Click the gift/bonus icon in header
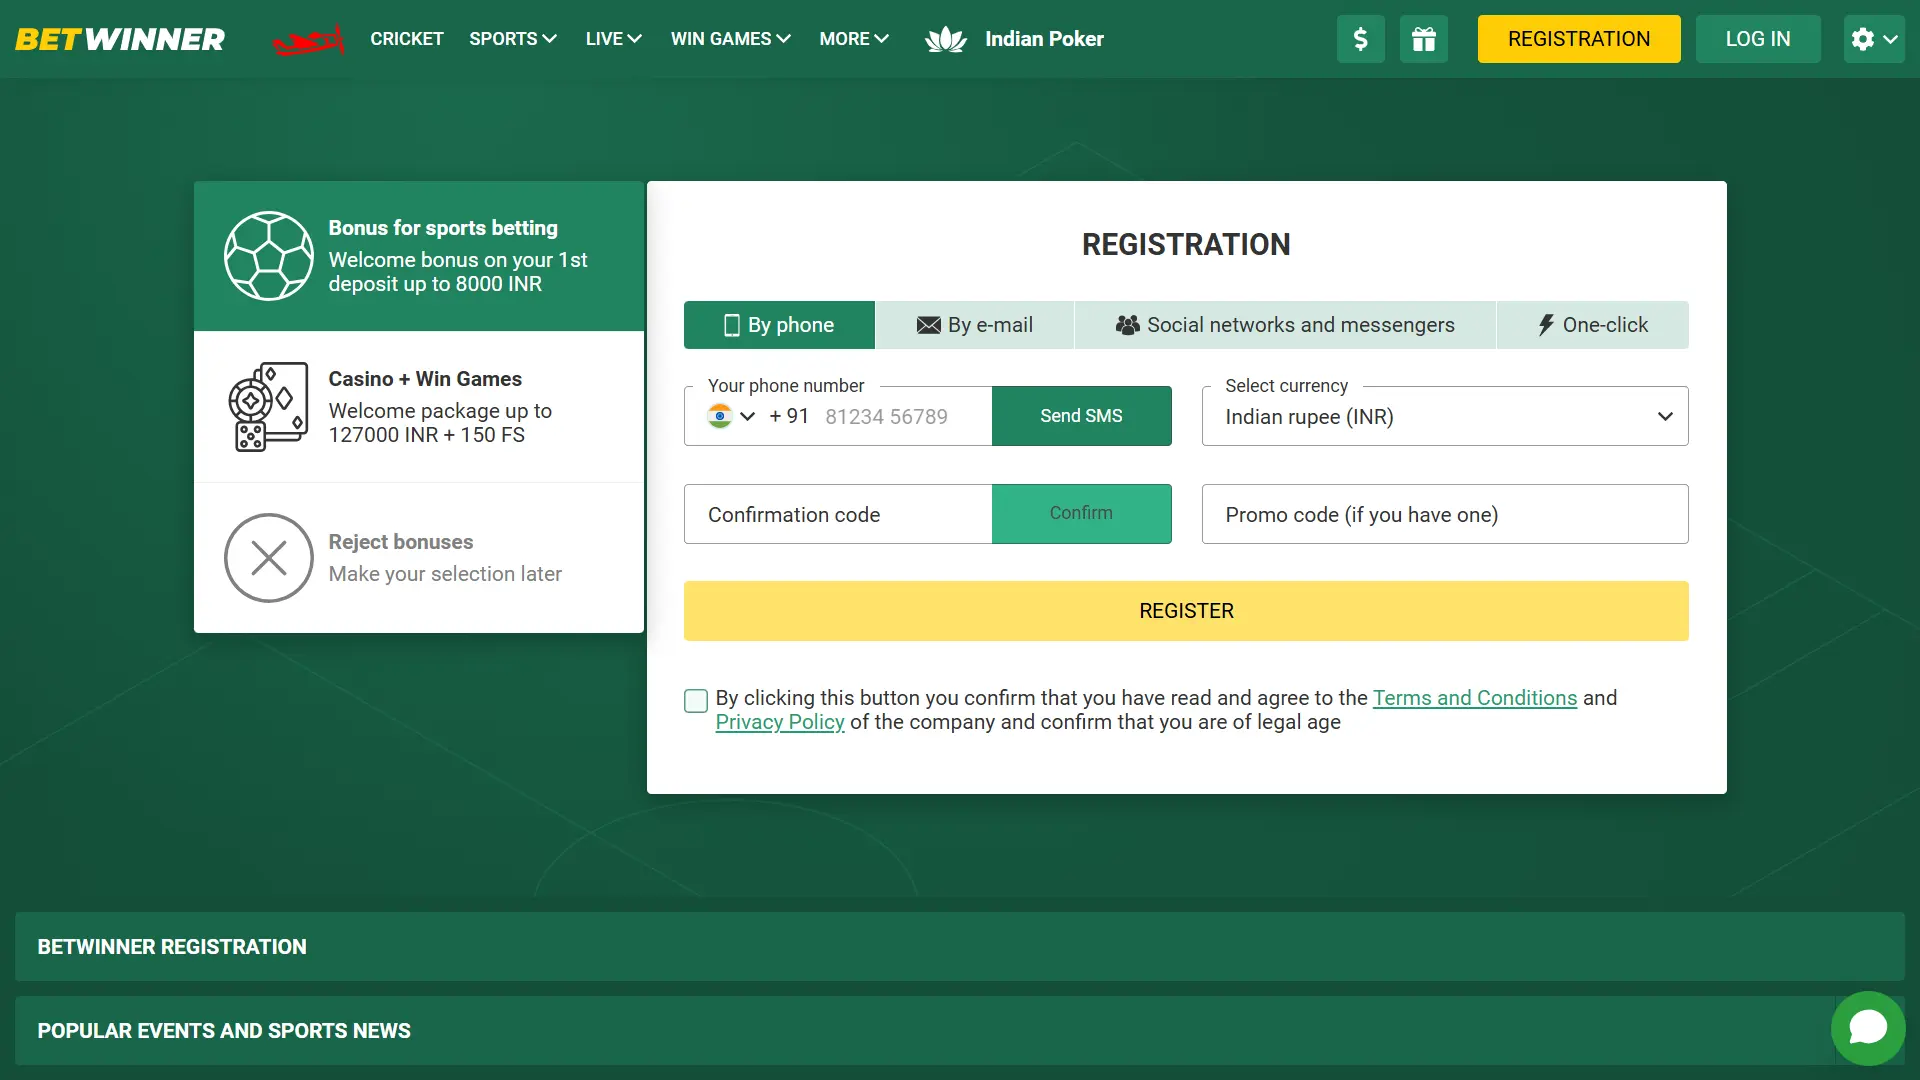The width and height of the screenshot is (1920, 1080). (x=1424, y=38)
